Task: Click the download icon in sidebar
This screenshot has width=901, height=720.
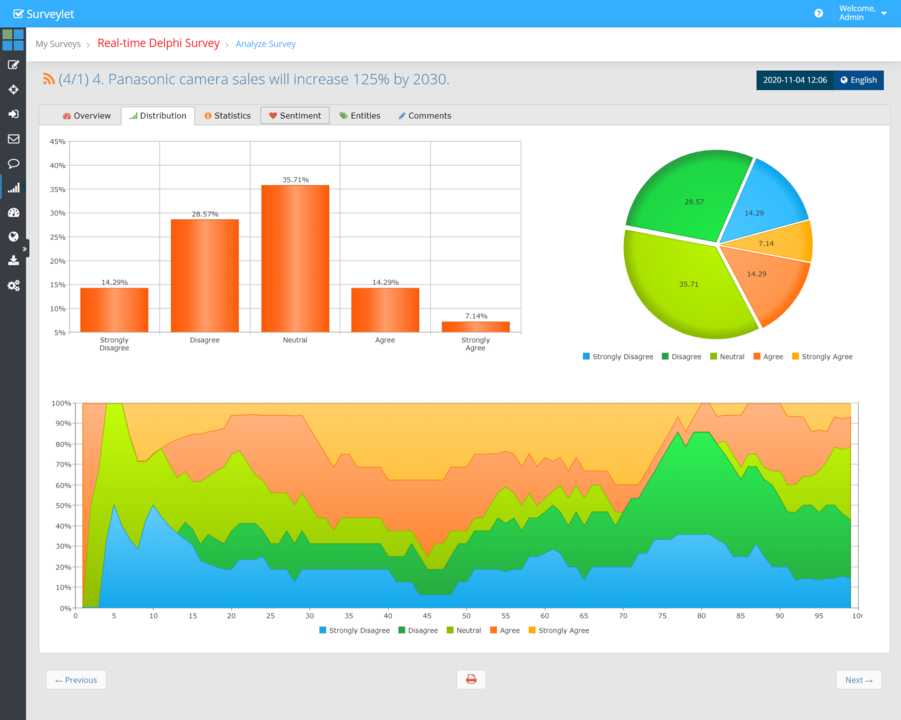Action: [13, 261]
